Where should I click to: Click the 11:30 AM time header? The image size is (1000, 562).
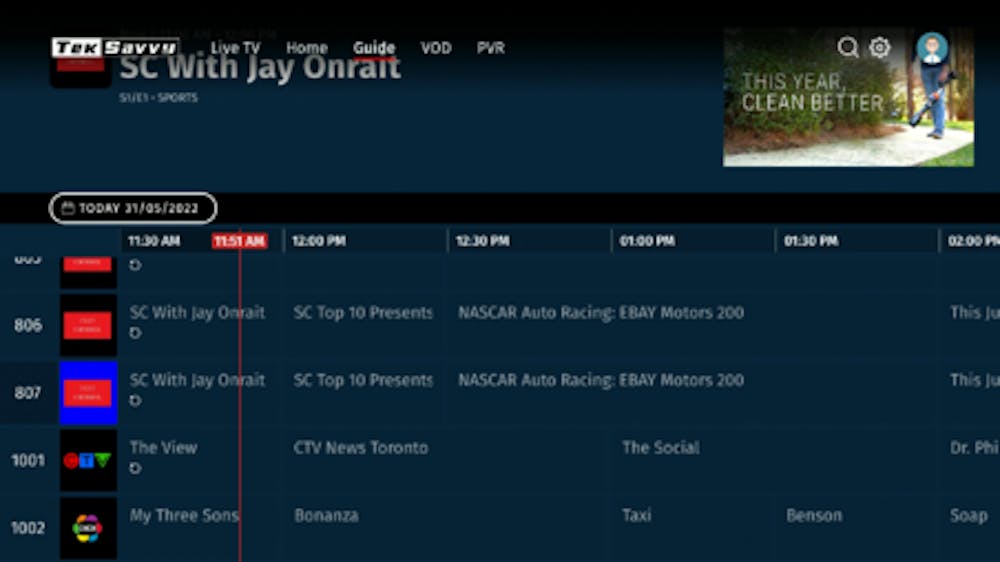click(154, 241)
